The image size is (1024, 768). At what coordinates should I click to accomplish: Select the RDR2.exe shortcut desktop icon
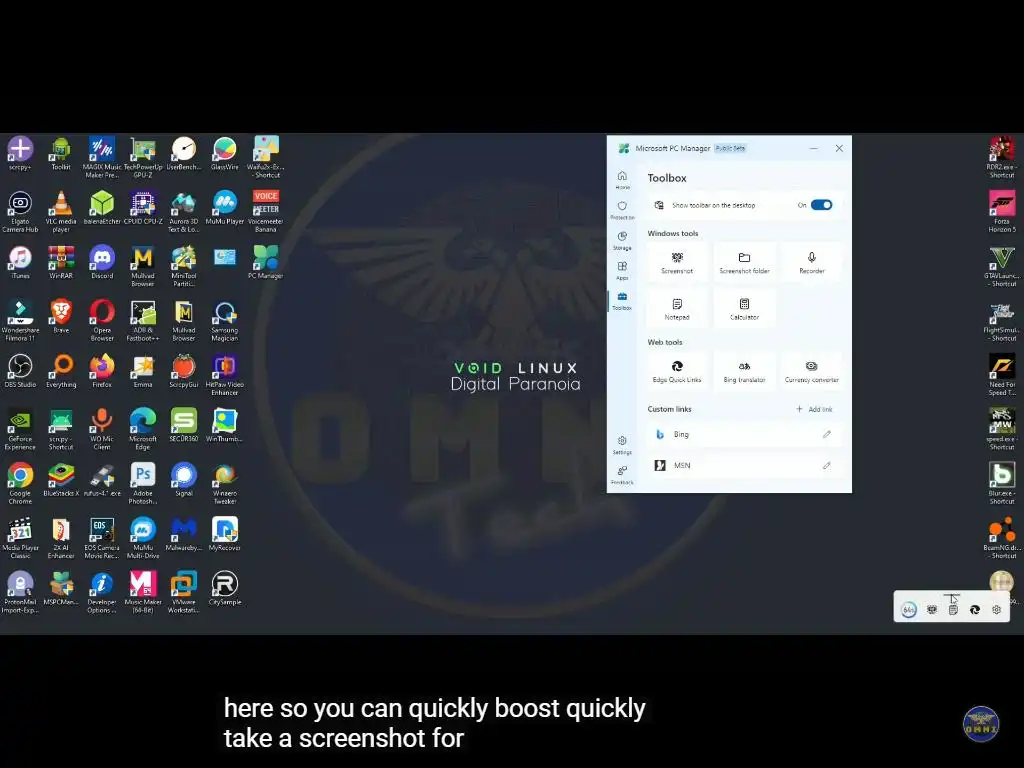coord(1002,157)
